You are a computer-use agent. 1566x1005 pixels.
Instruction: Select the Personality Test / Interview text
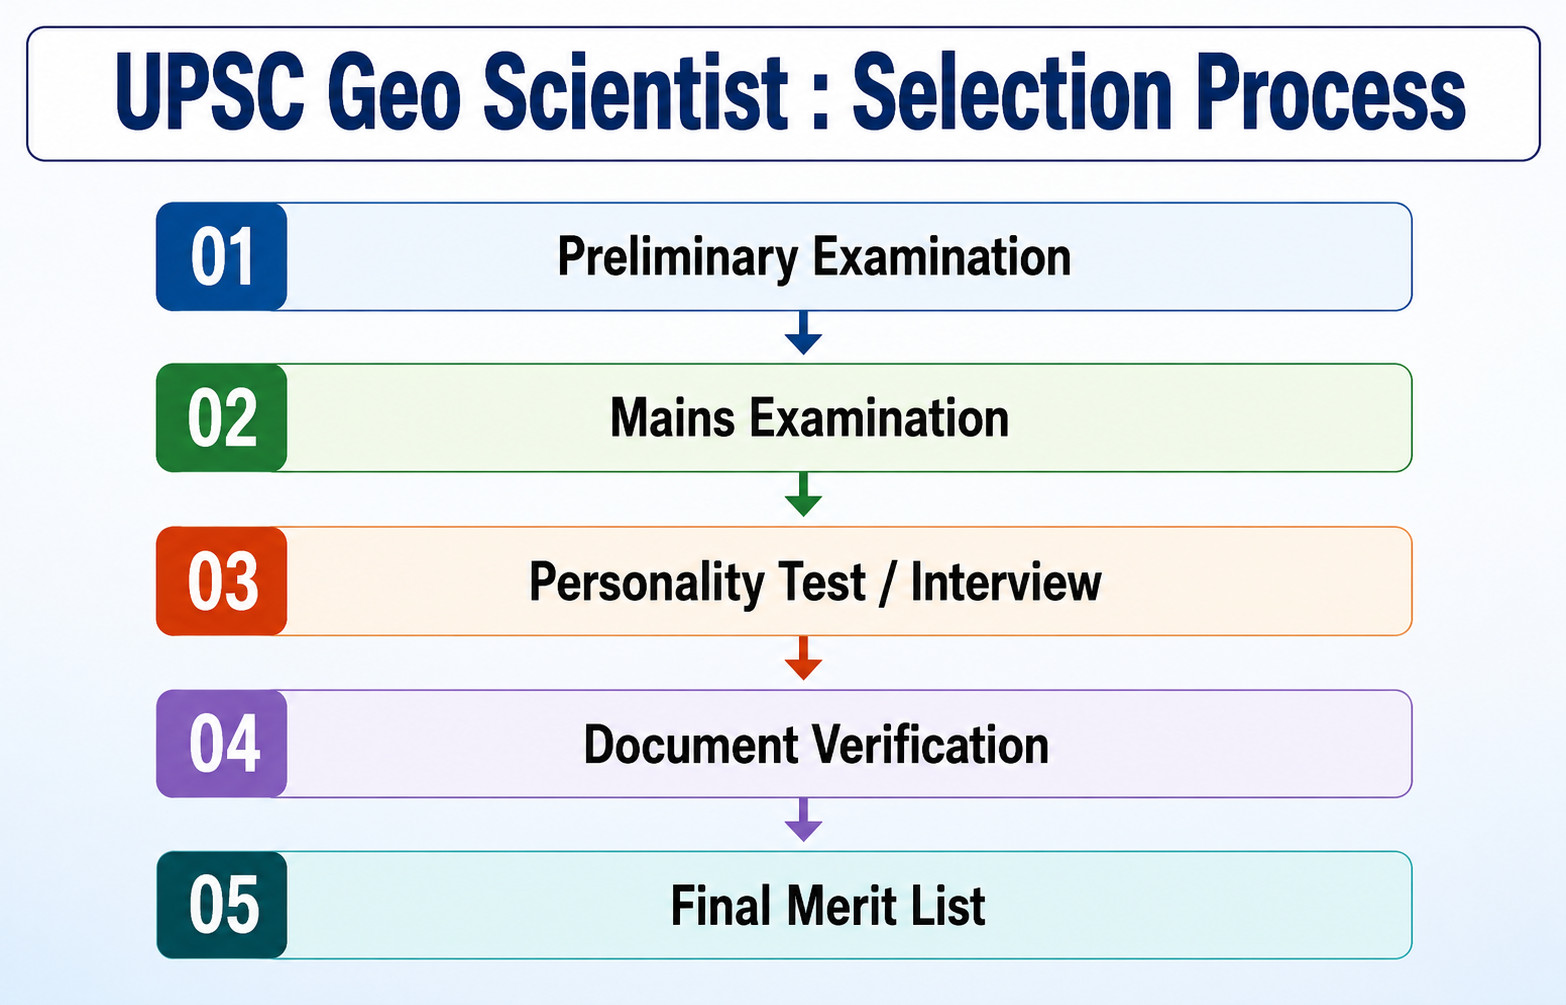pyautogui.click(x=815, y=583)
